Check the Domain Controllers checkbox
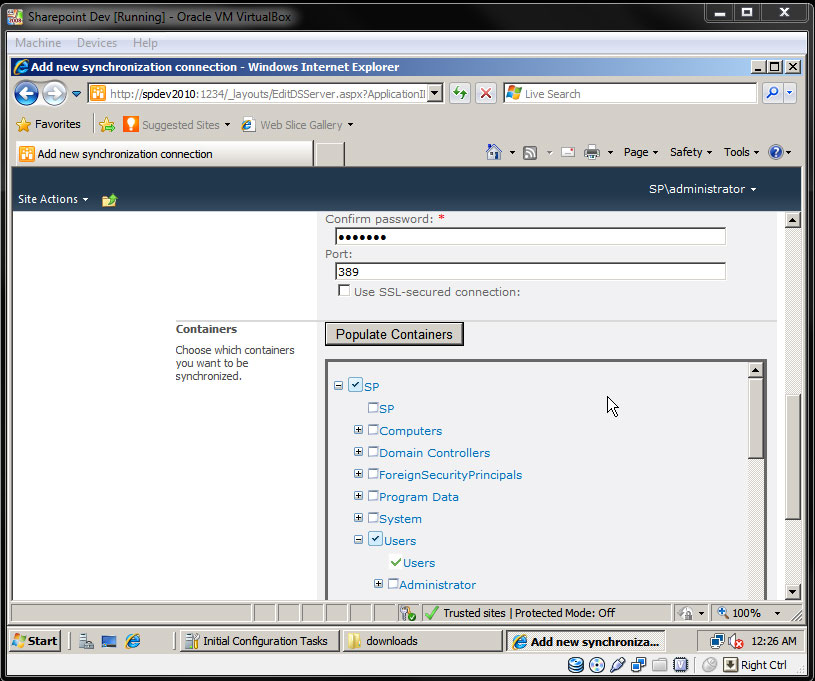 pyautogui.click(x=373, y=451)
